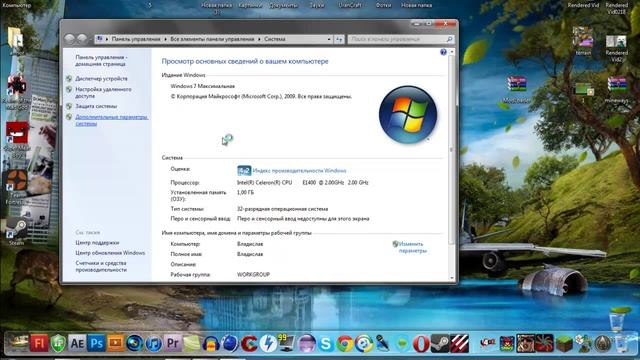Click Изменить параметры link

coord(412,247)
